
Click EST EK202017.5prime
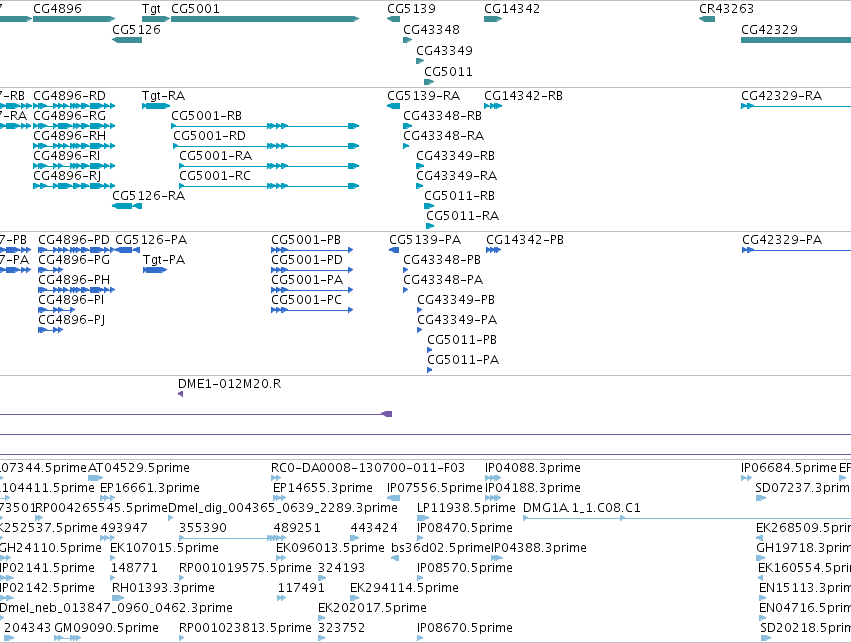(x=372, y=608)
